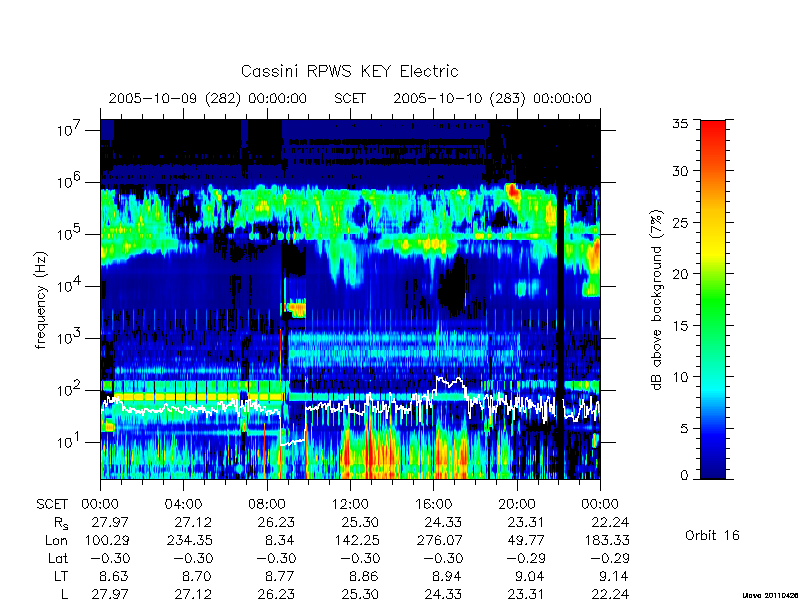Viewport: 800px width, 600px height.
Task: Click the 'SCET' label between the dates
Action: coord(350,98)
